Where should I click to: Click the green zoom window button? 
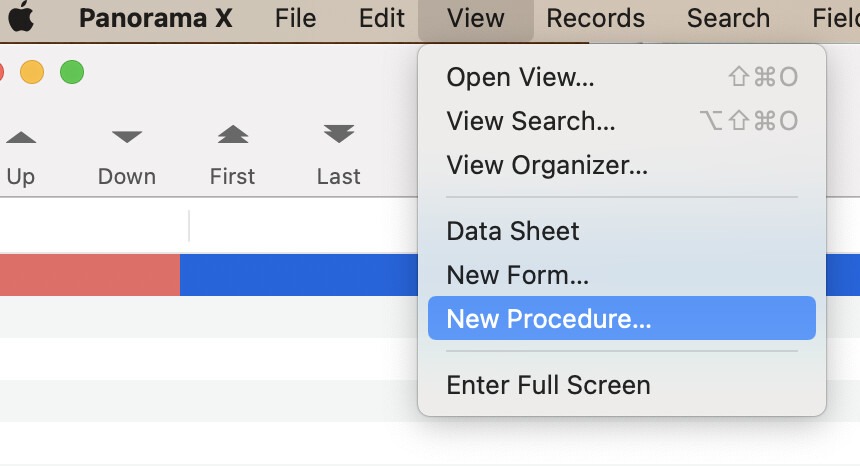coord(72,72)
